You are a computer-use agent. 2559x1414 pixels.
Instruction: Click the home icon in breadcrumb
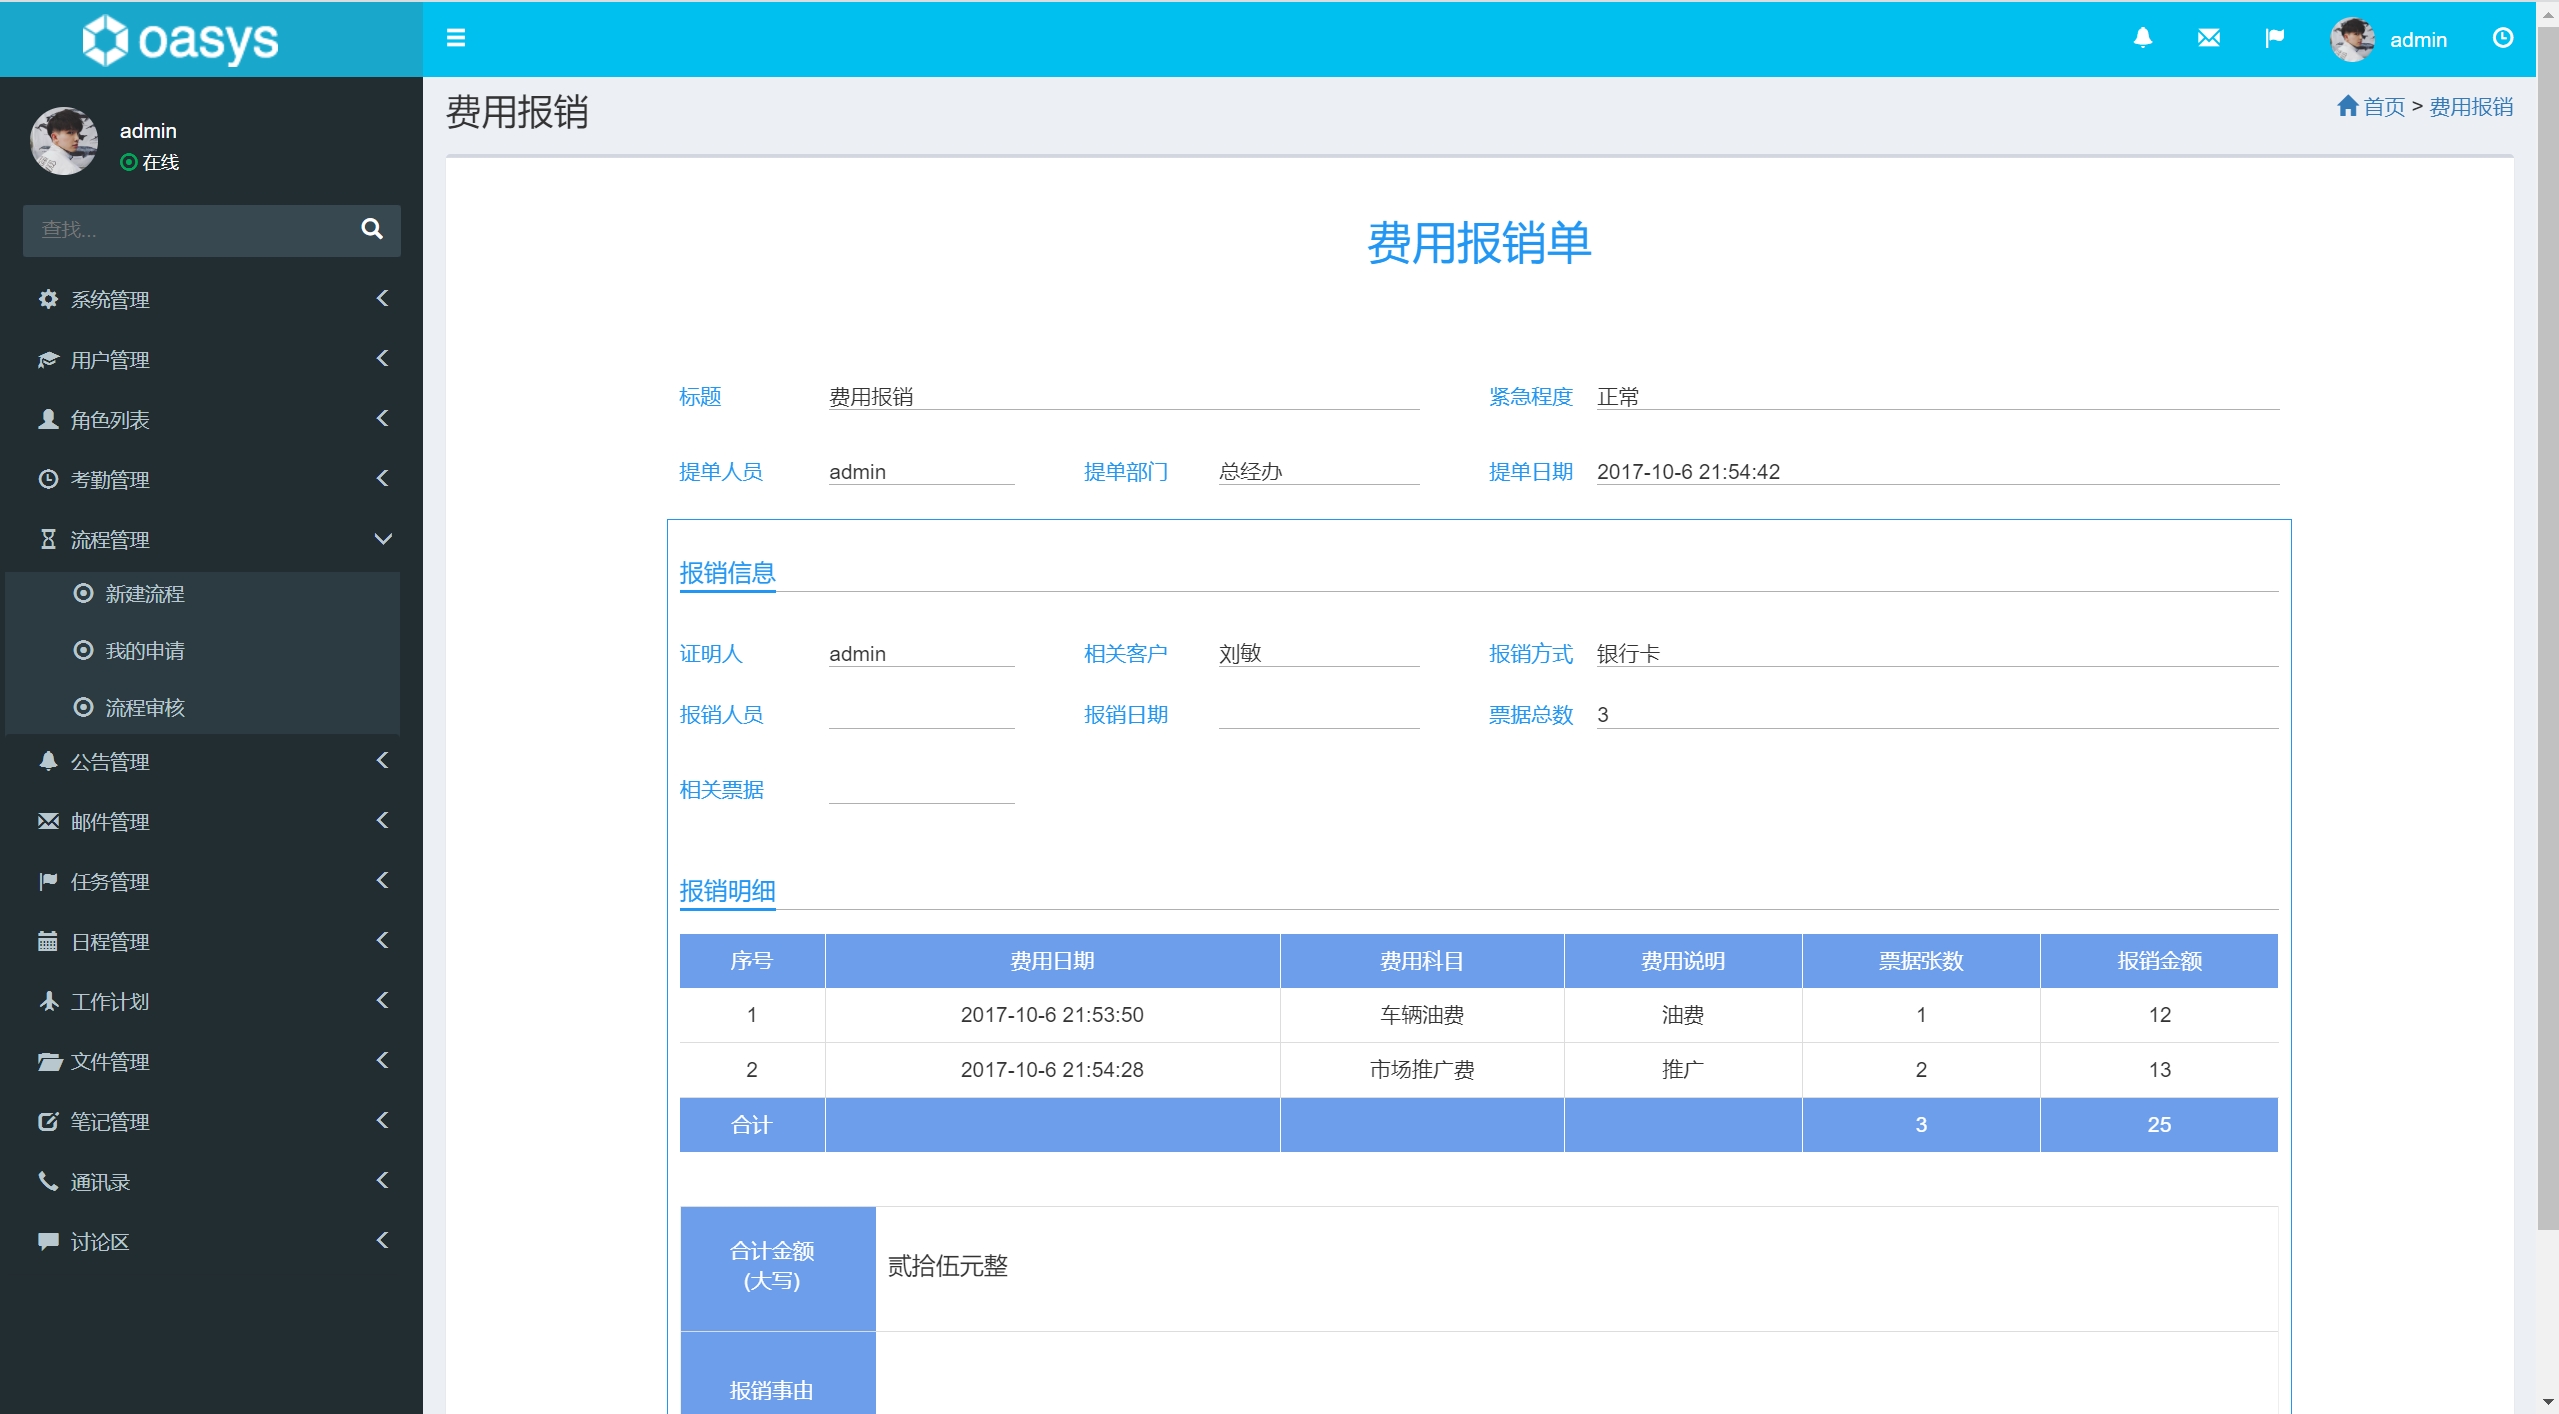[x=2347, y=106]
